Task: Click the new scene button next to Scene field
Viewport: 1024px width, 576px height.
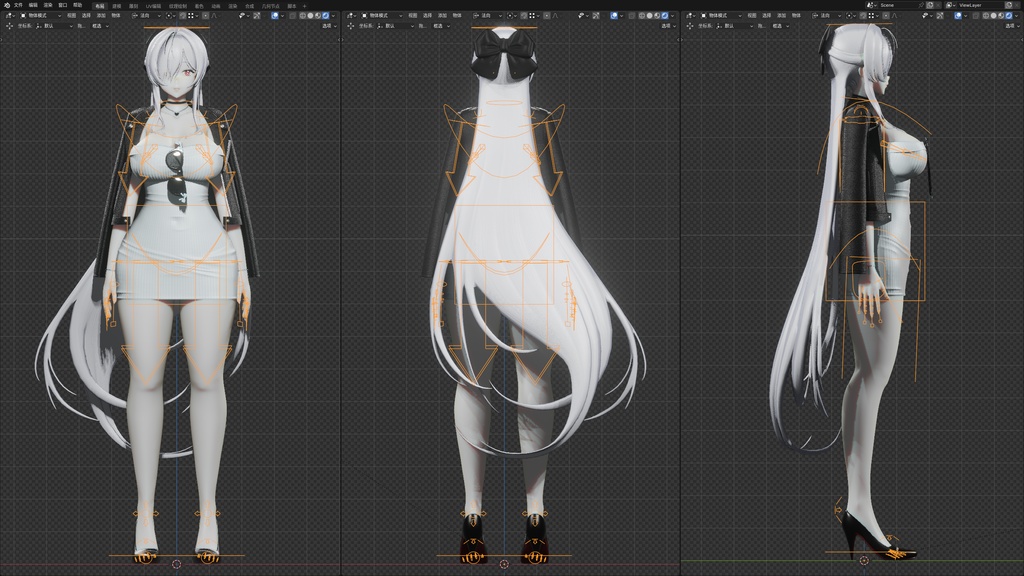Action: (x=930, y=5)
